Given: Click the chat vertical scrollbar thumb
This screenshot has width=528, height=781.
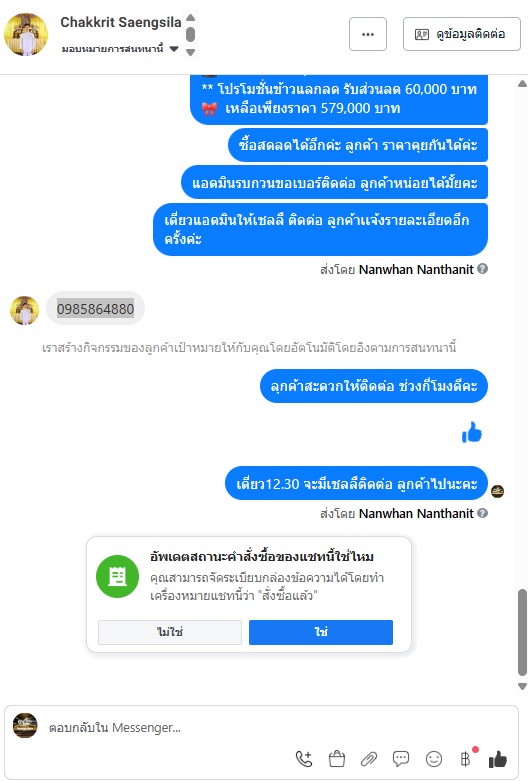Looking at the screenshot, I should tap(522, 632).
